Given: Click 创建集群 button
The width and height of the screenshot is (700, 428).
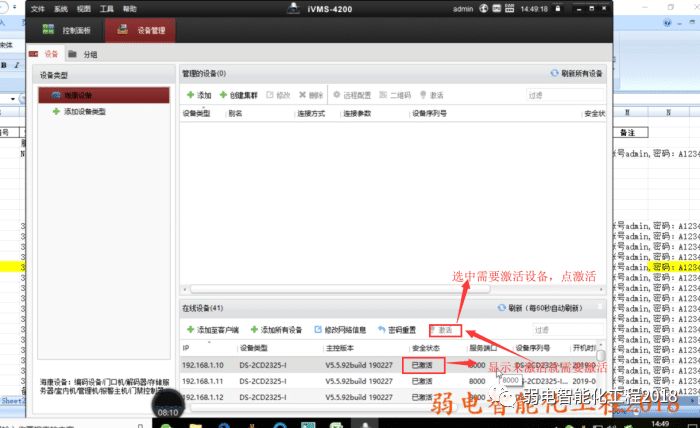Looking at the screenshot, I should point(238,95).
